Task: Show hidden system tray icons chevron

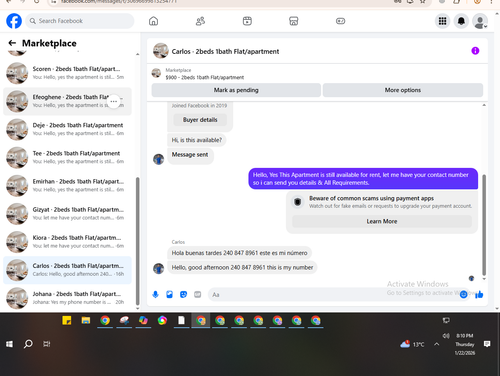Action: pos(436,344)
